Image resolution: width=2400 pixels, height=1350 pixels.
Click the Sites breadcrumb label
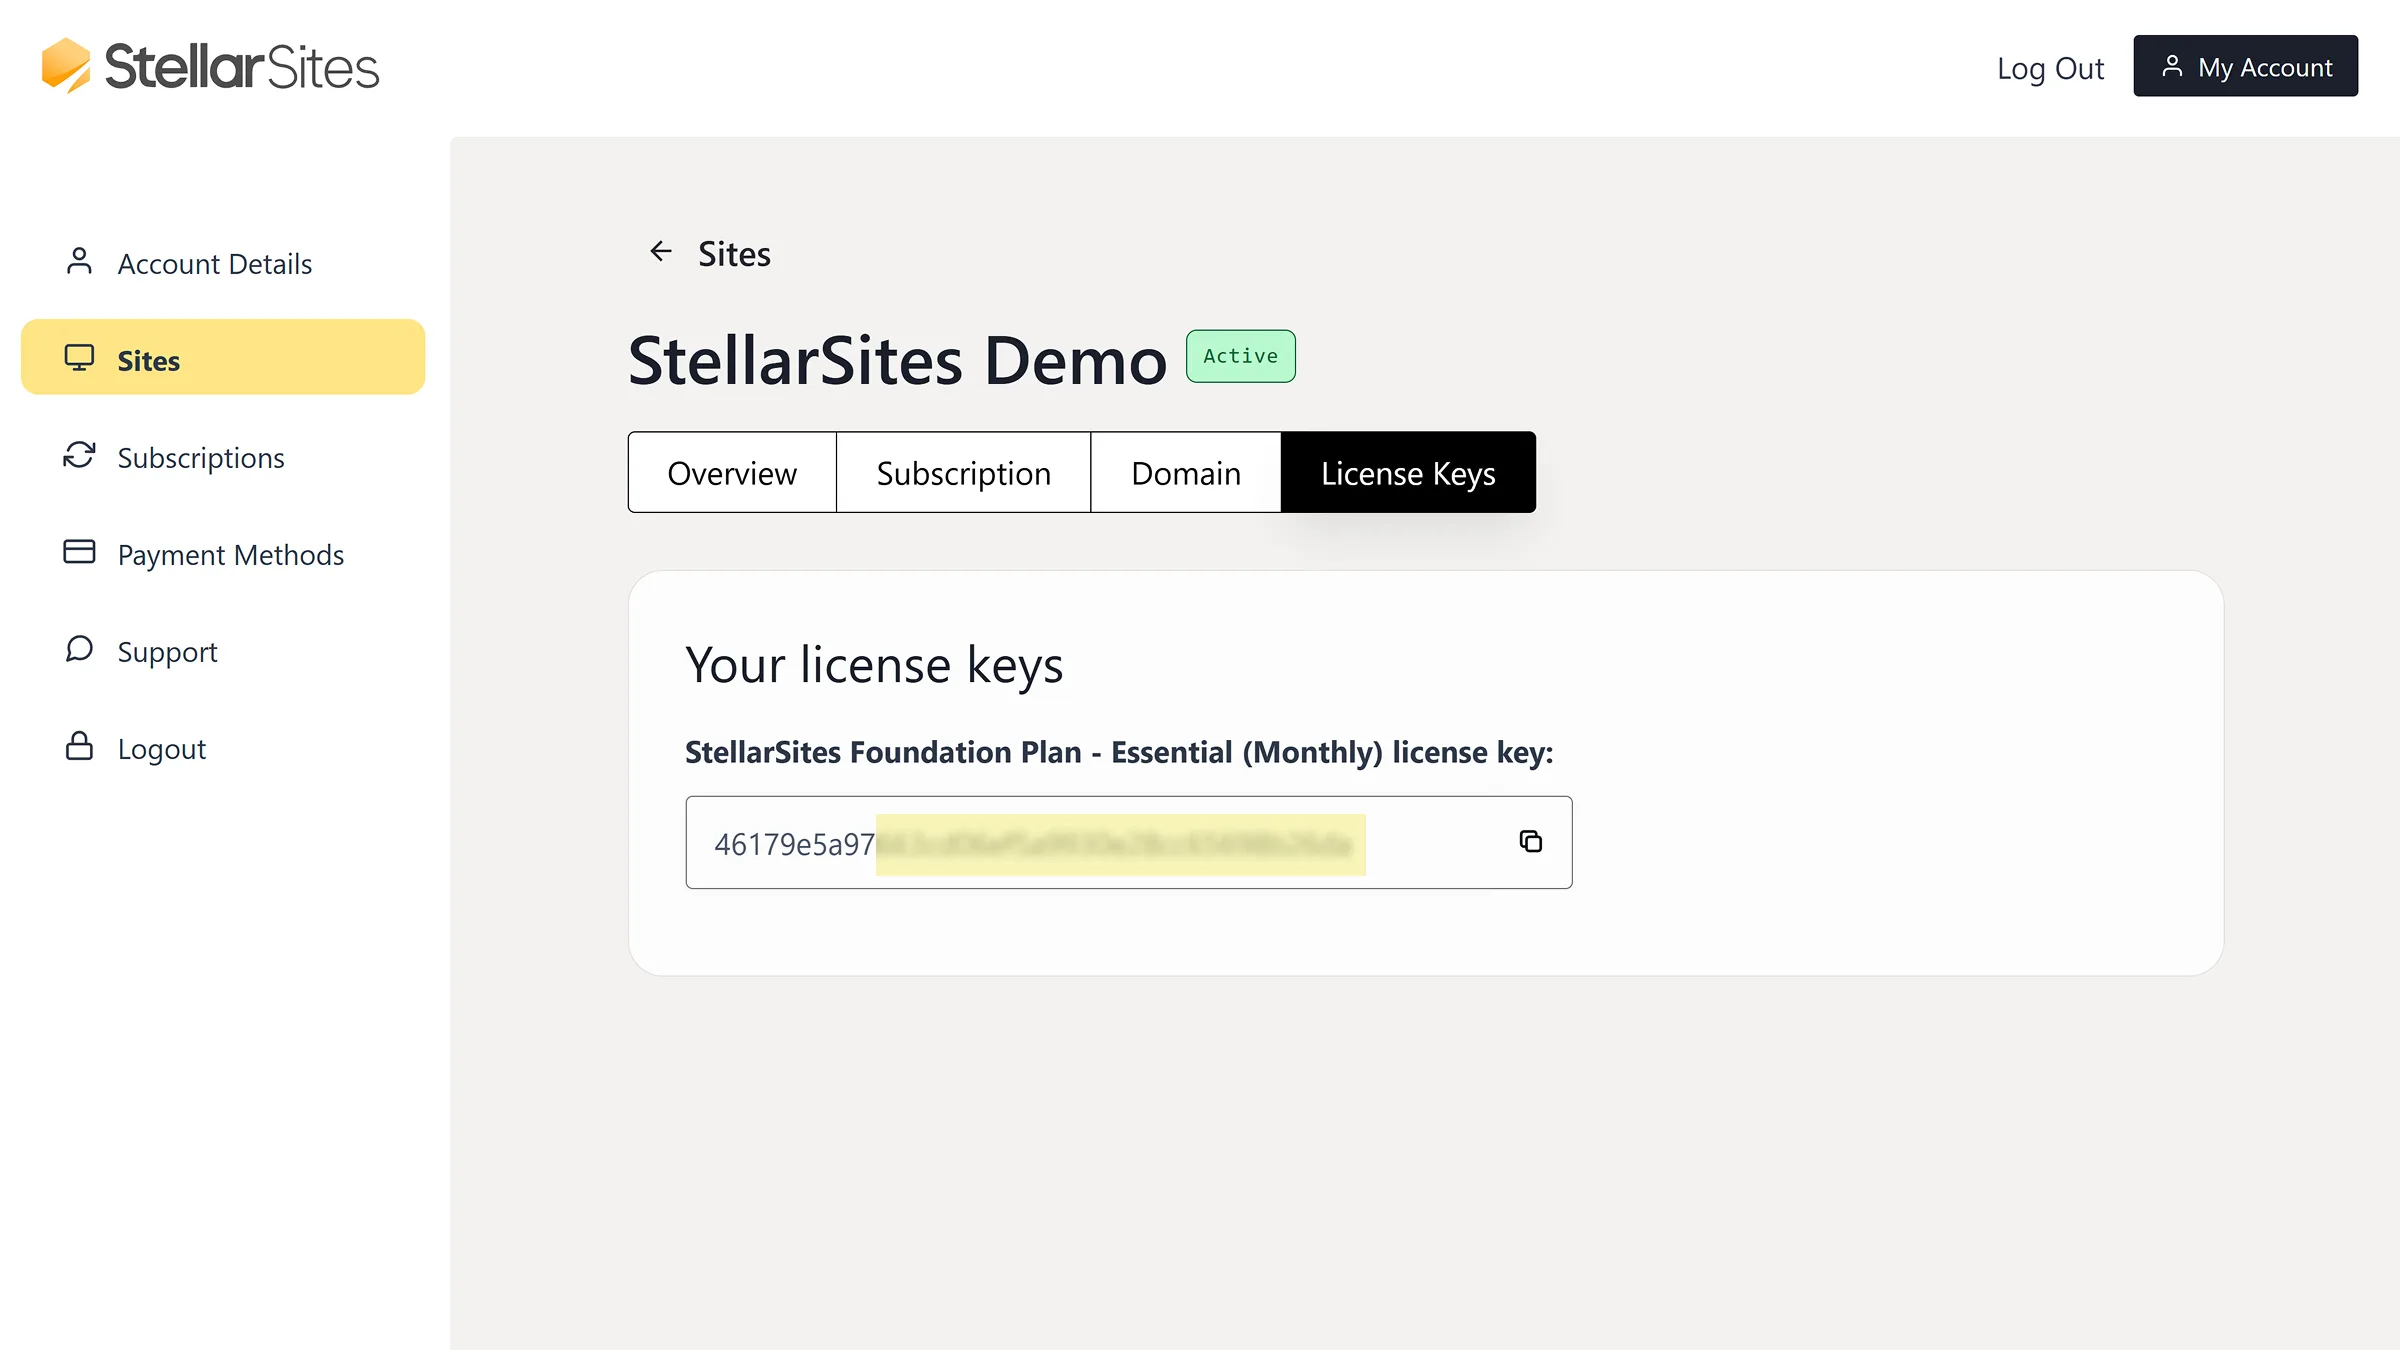(x=734, y=253)
